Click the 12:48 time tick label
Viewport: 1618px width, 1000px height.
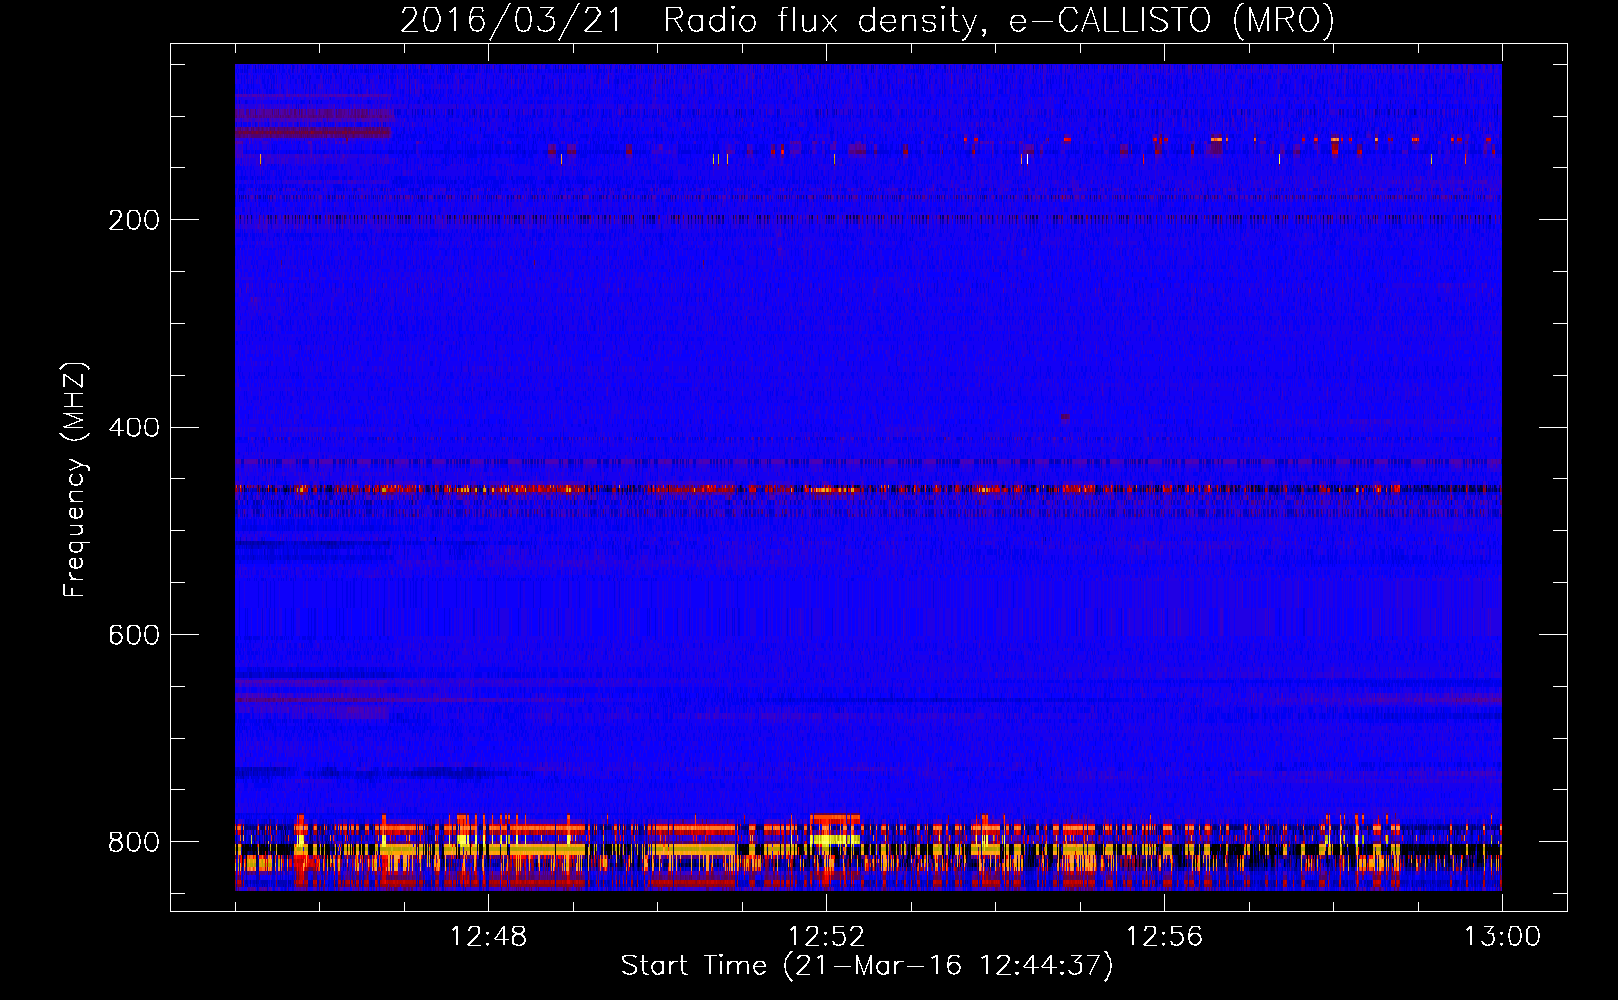[x=488, y=937]
